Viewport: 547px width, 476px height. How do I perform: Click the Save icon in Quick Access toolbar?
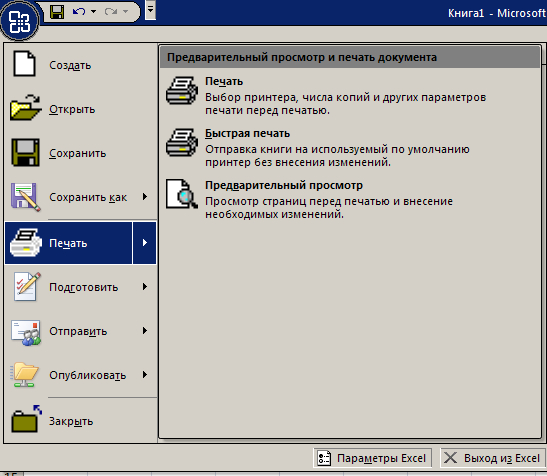coord(57,12)
